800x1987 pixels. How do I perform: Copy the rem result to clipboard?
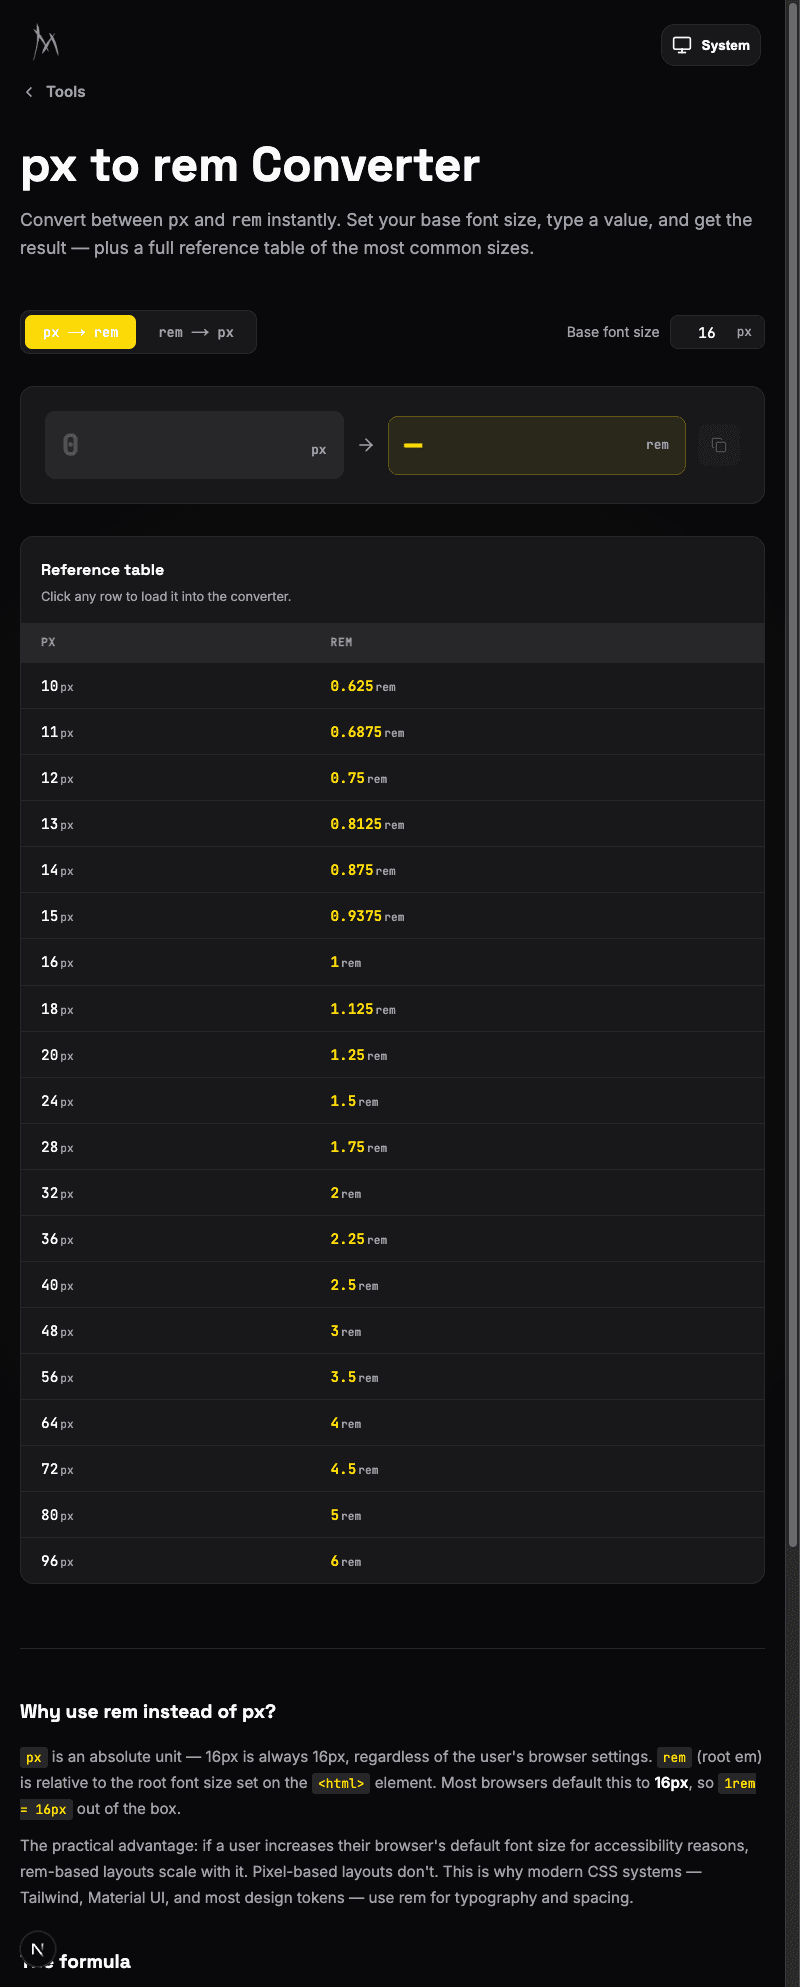719,445
